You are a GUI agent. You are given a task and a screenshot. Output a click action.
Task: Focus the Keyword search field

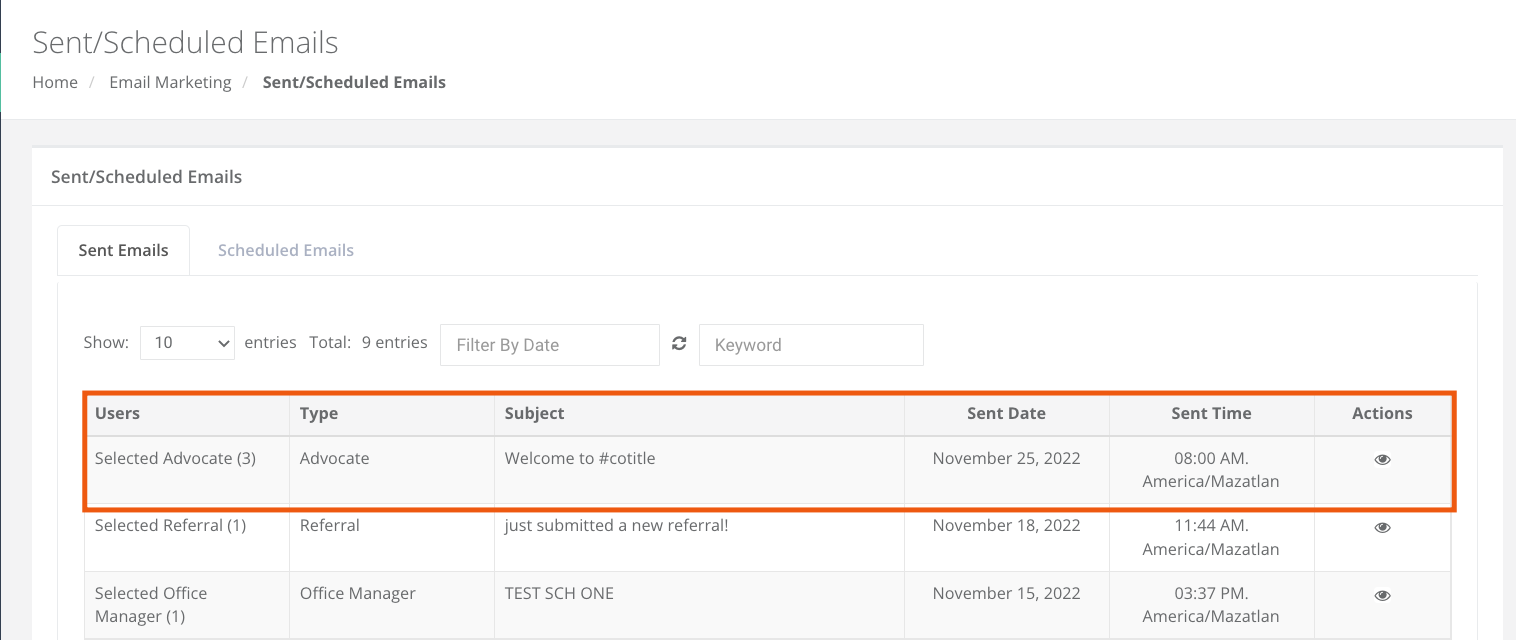pyautogui.click(x=811, y=345)
